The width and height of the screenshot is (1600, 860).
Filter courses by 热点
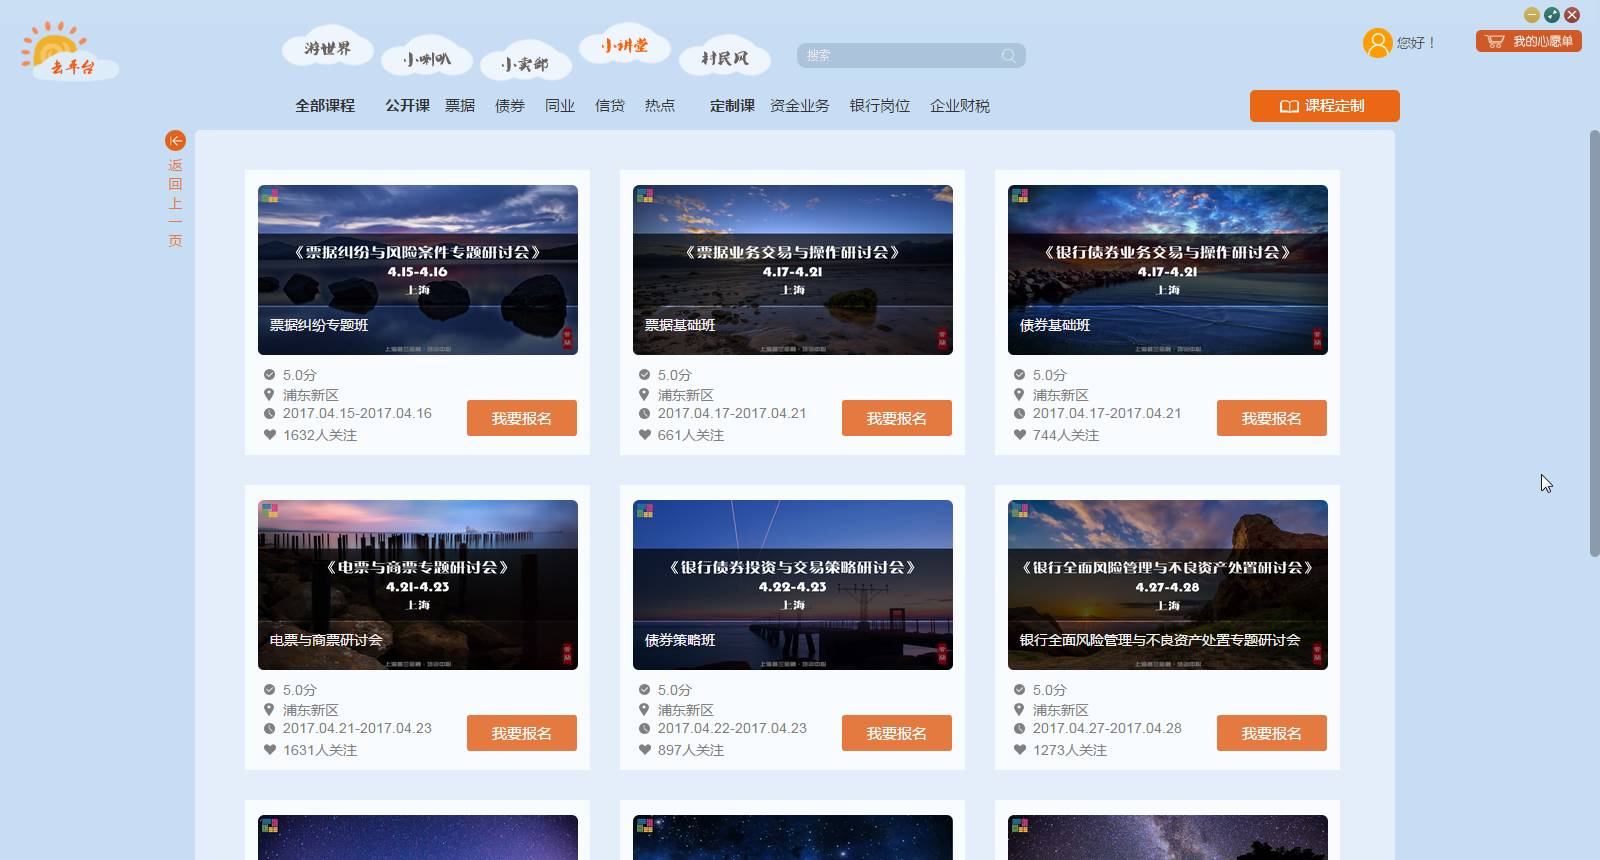coord(660,106)
